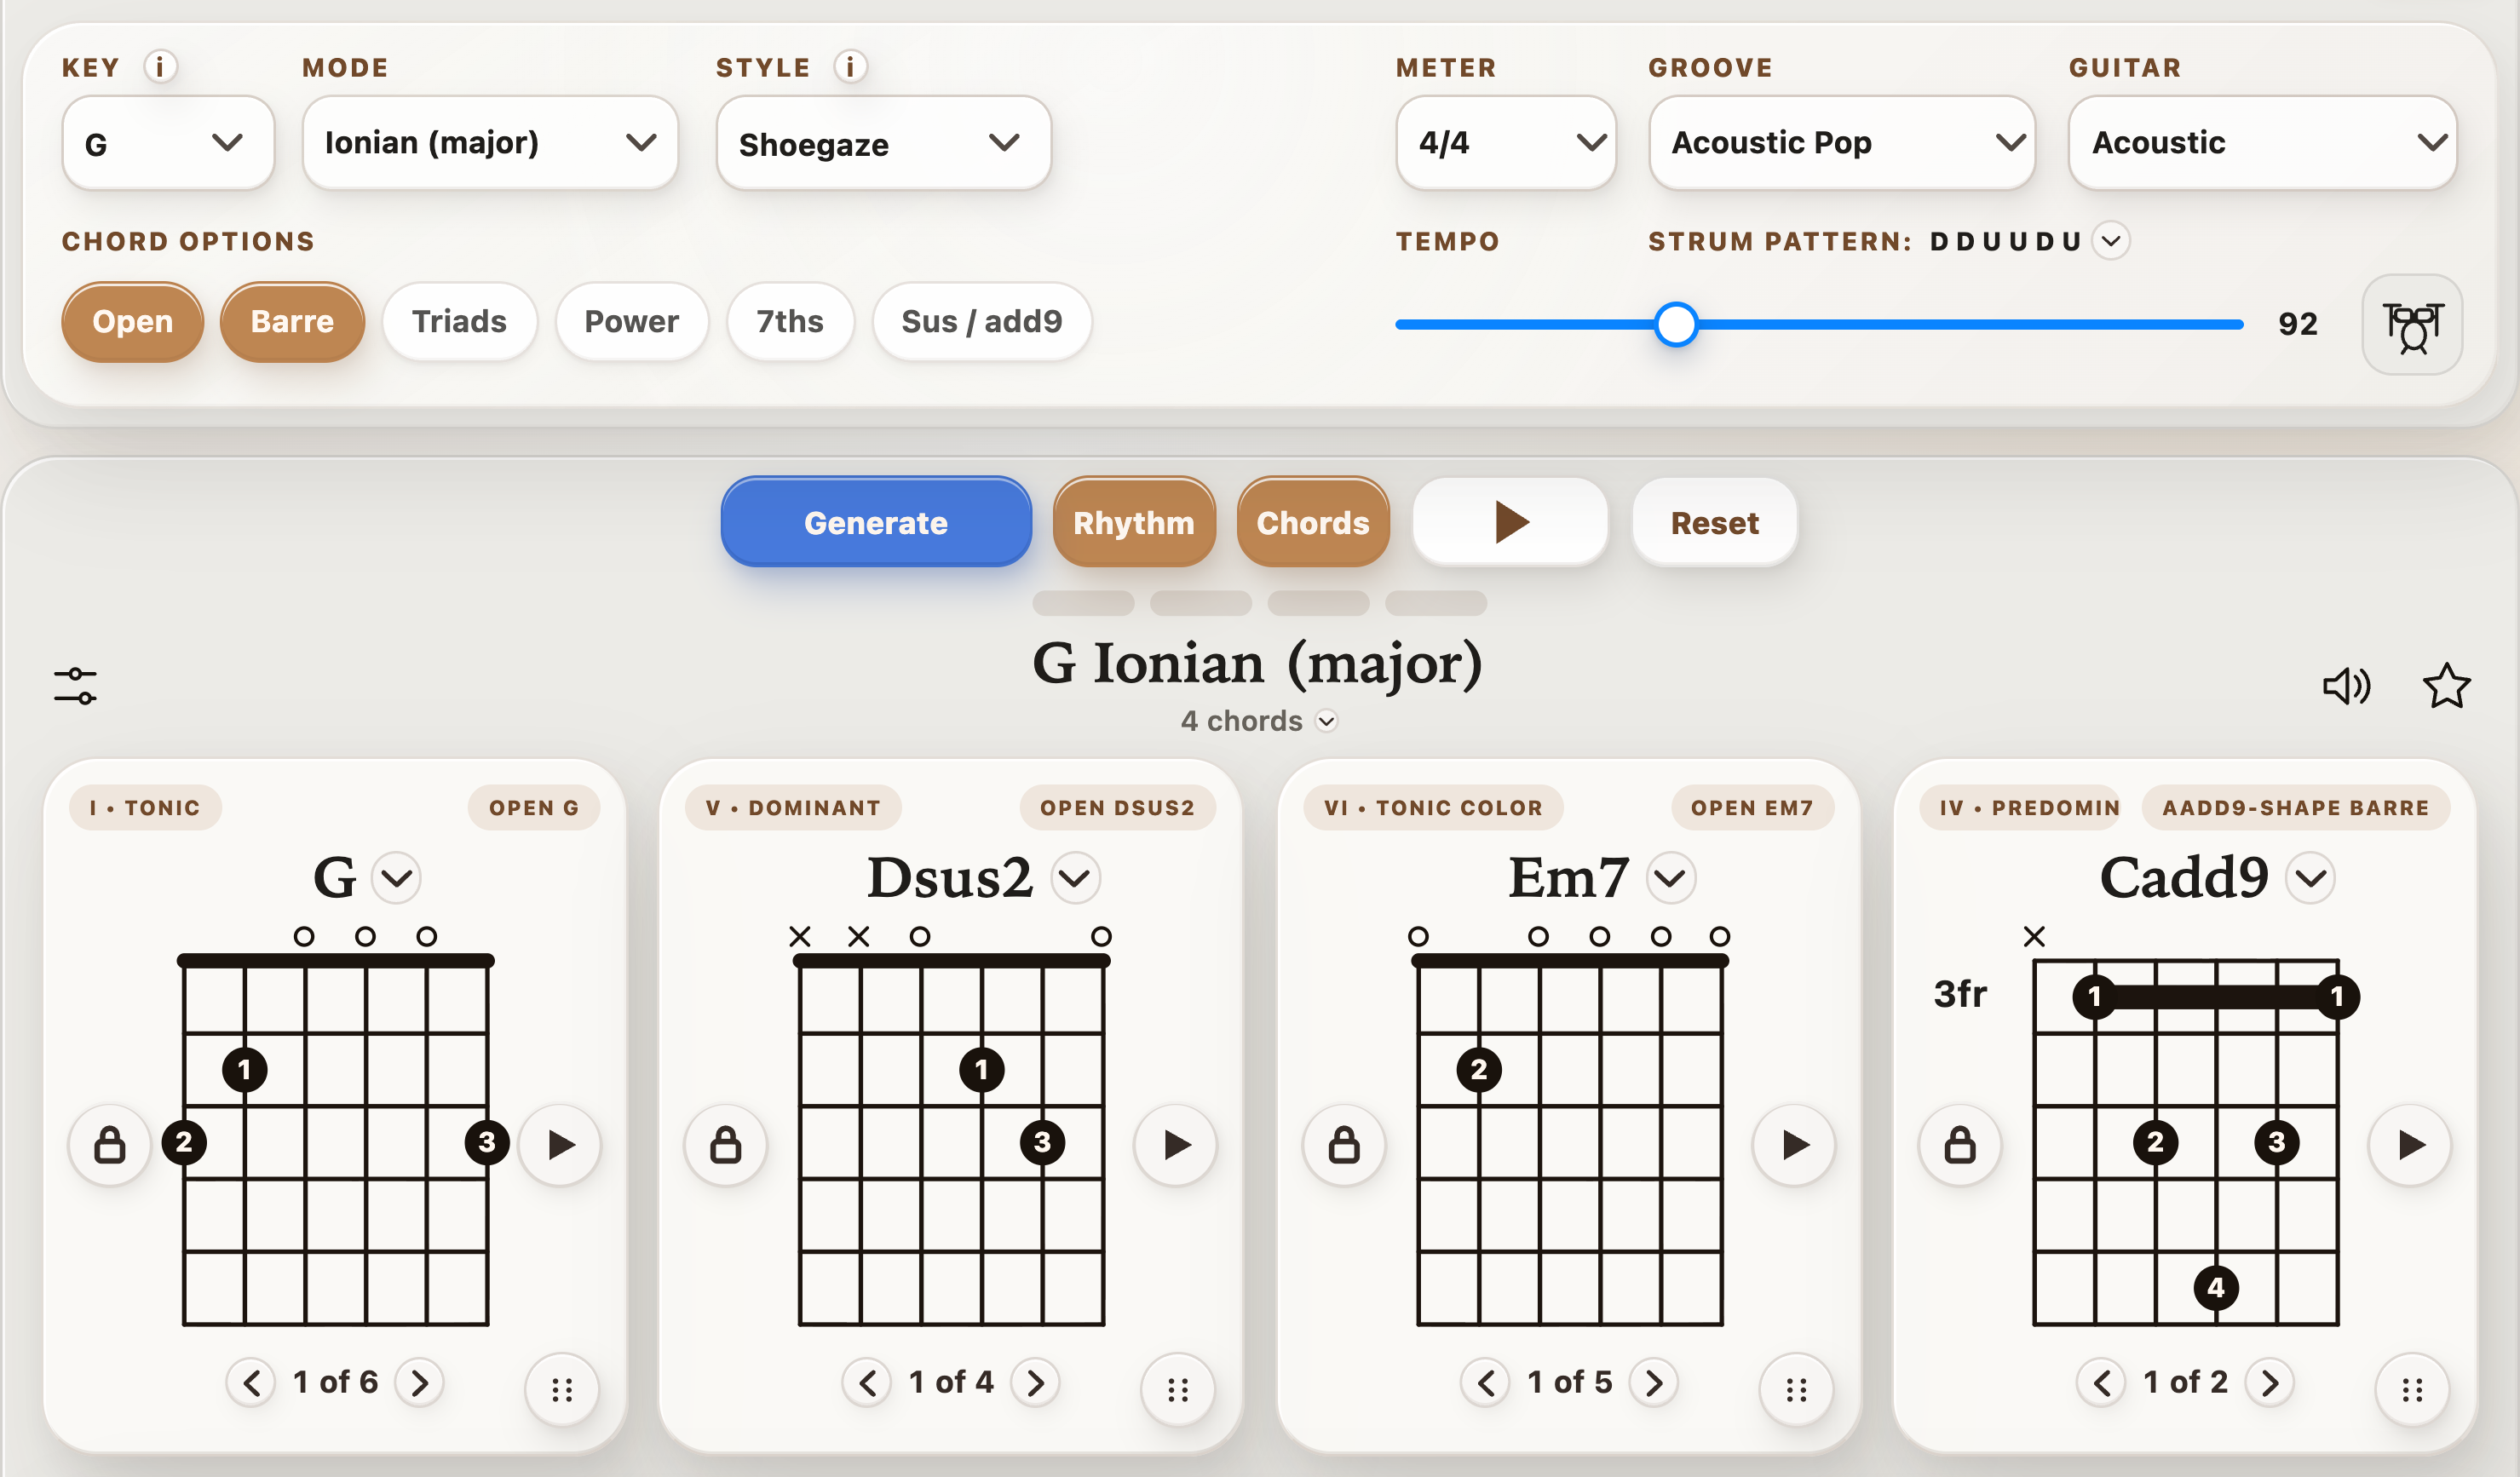This screenshot has height=1477, width=2520.
Task: Show previous Dsus2 chord voicing
Action: [867, 1383]
